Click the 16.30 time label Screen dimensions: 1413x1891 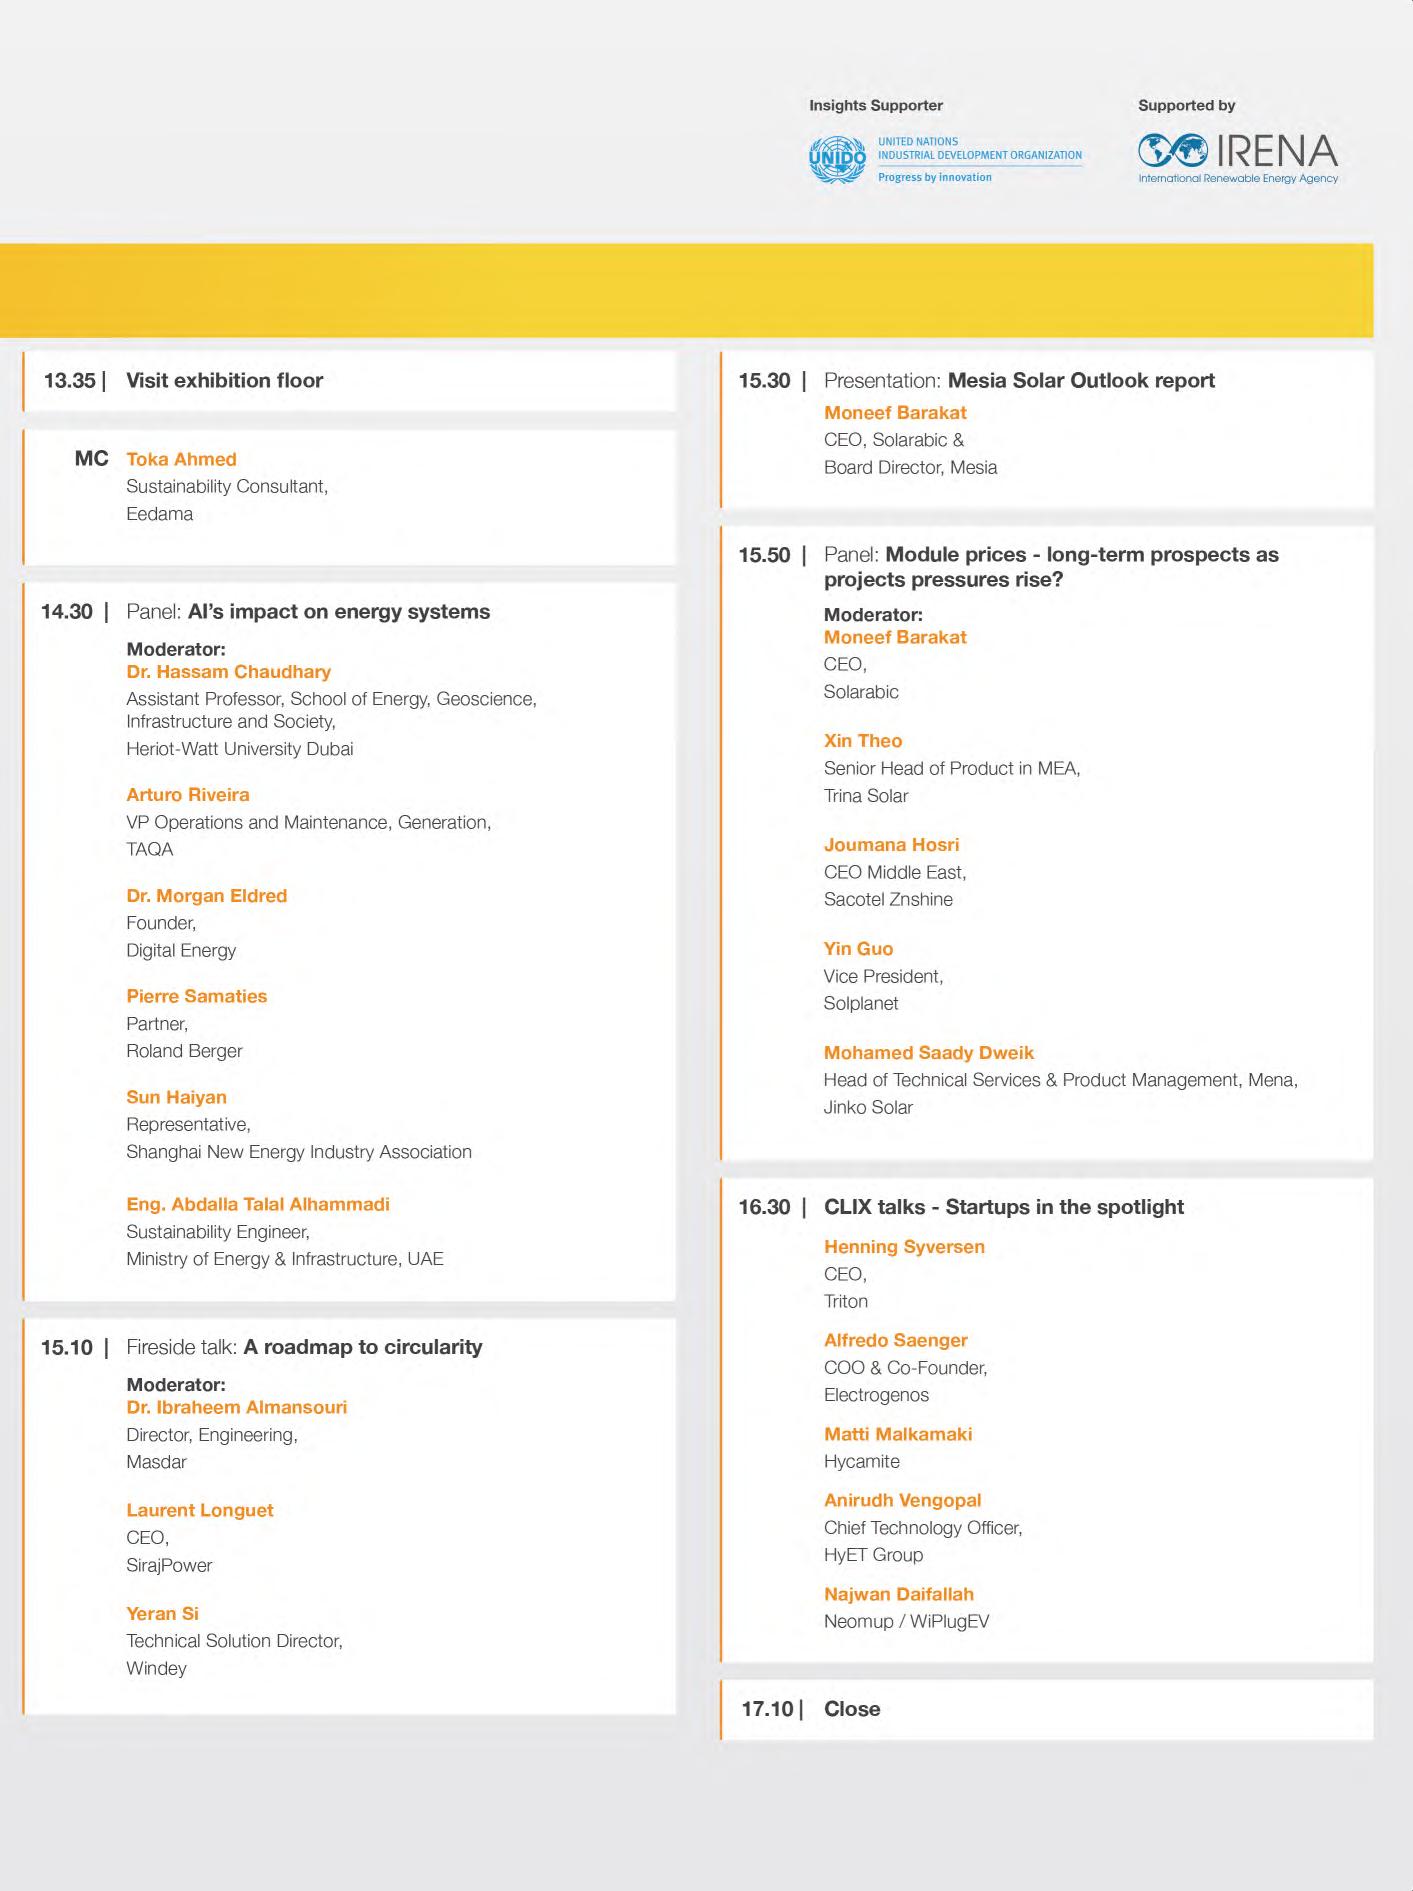[765, 1207]
